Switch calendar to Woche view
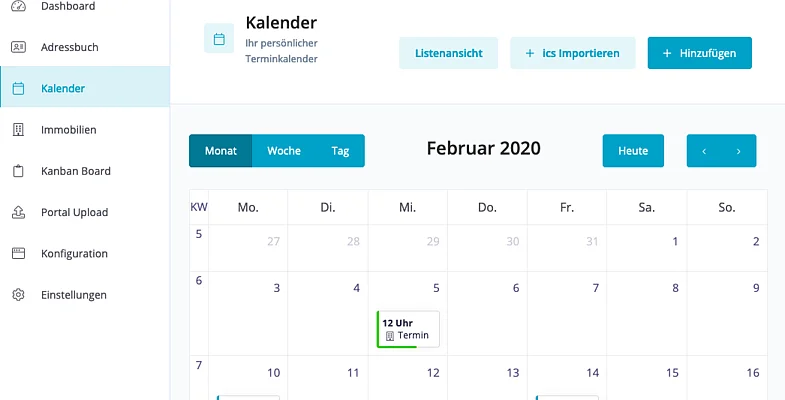The image size is (785, 400). click(x=284, y=151)
